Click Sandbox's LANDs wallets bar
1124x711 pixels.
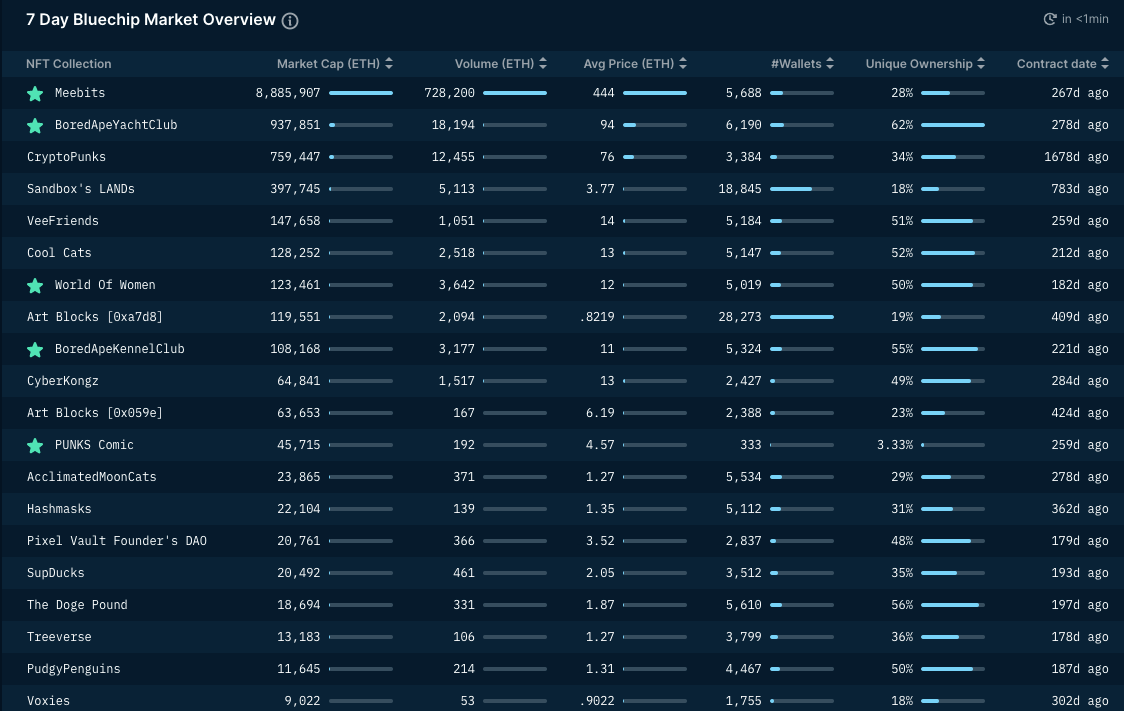click(x=801, y=189)
